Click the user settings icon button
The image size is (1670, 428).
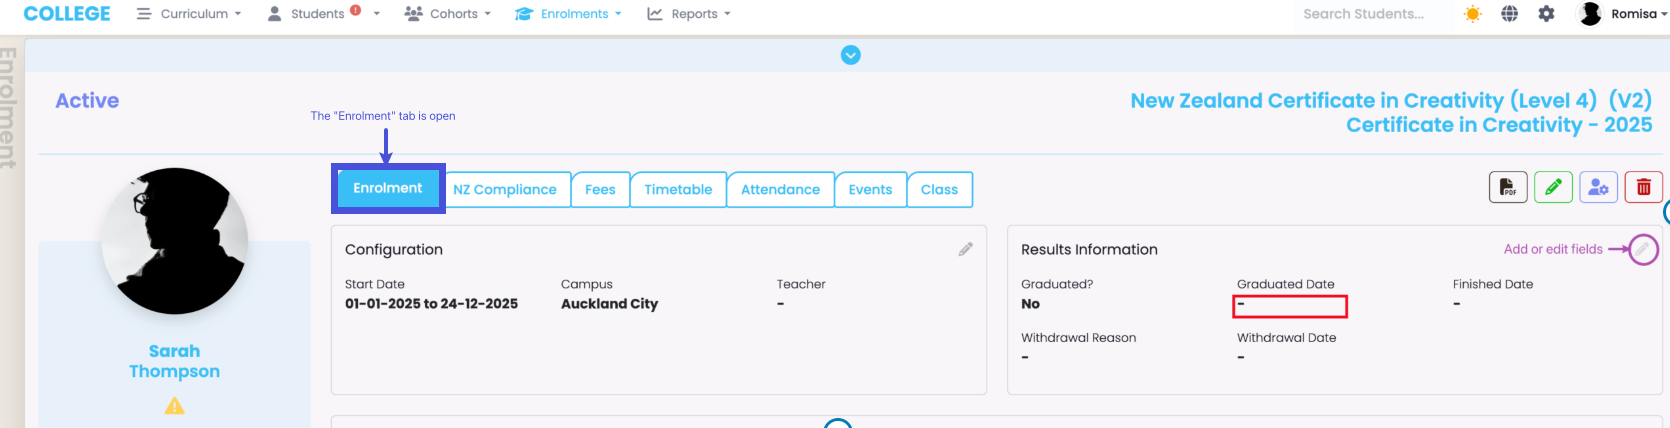(1598, 187)
